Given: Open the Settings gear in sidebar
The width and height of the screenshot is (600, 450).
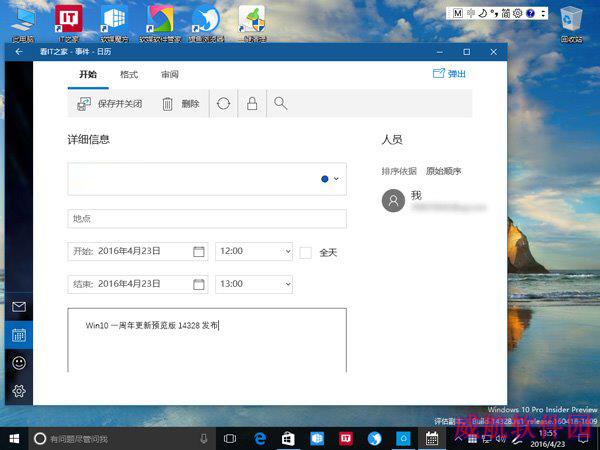Looking at the screenshot, I should click(x=18, y=391).
